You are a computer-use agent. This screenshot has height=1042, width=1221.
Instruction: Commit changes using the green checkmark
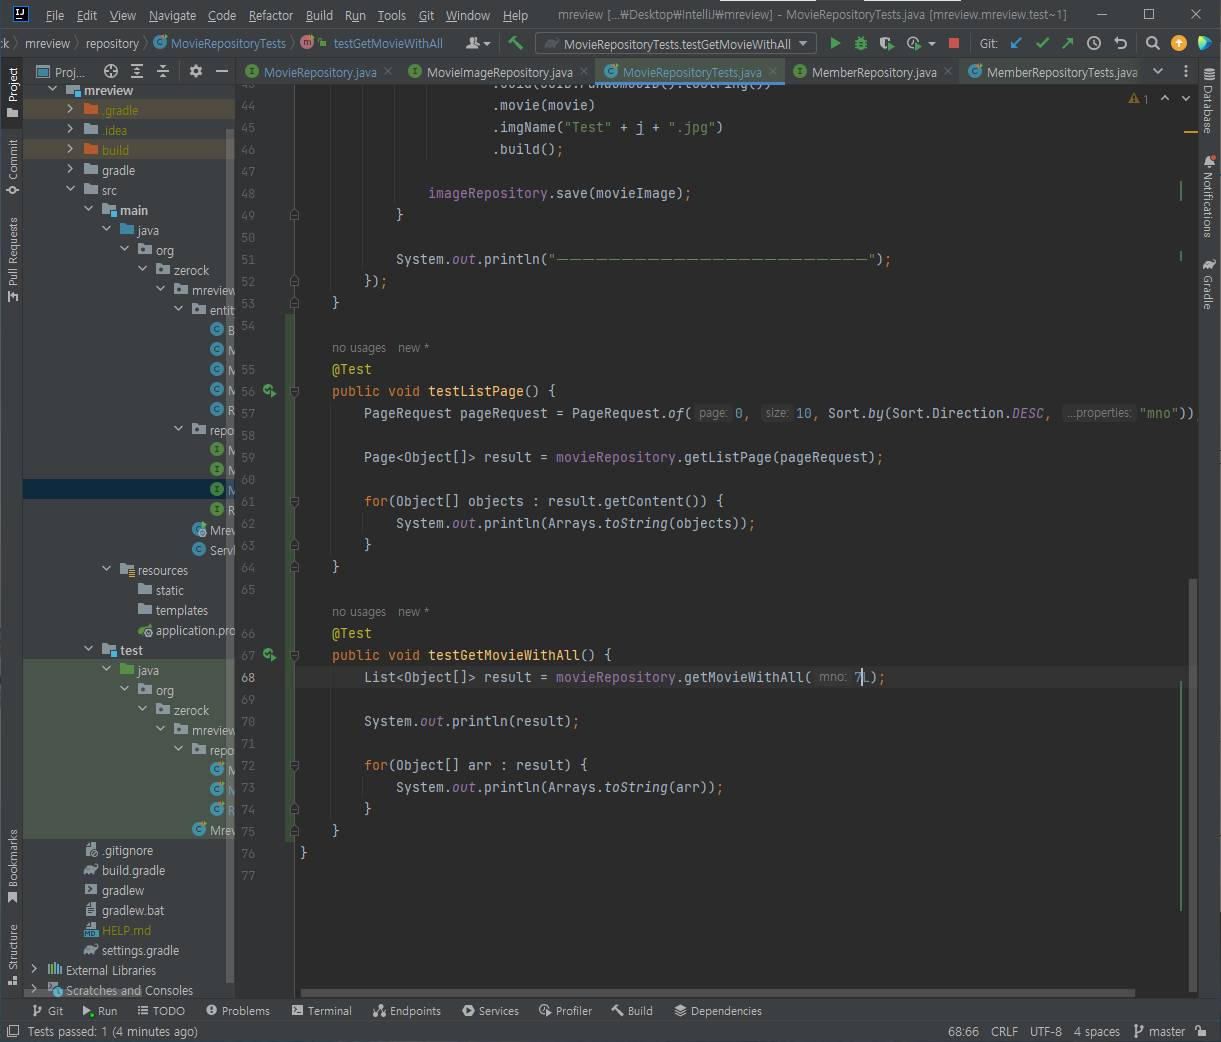(x=1042, y=43)
